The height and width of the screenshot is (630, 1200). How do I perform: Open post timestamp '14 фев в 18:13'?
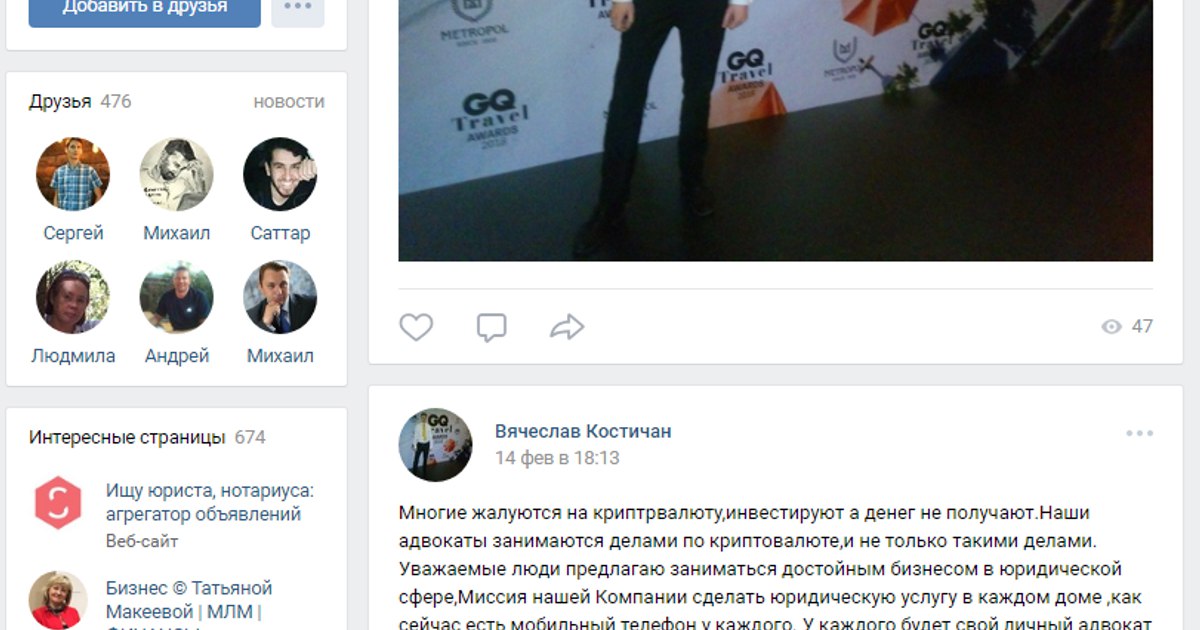point(557,458)
